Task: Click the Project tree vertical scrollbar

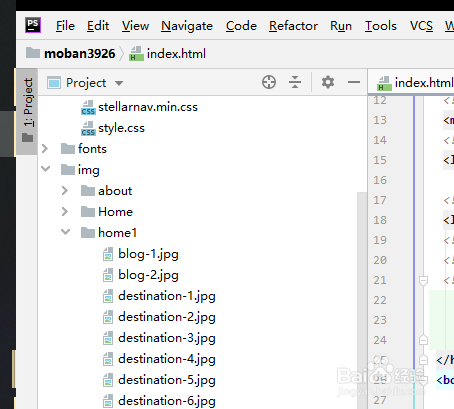Action: click(362, 300)
